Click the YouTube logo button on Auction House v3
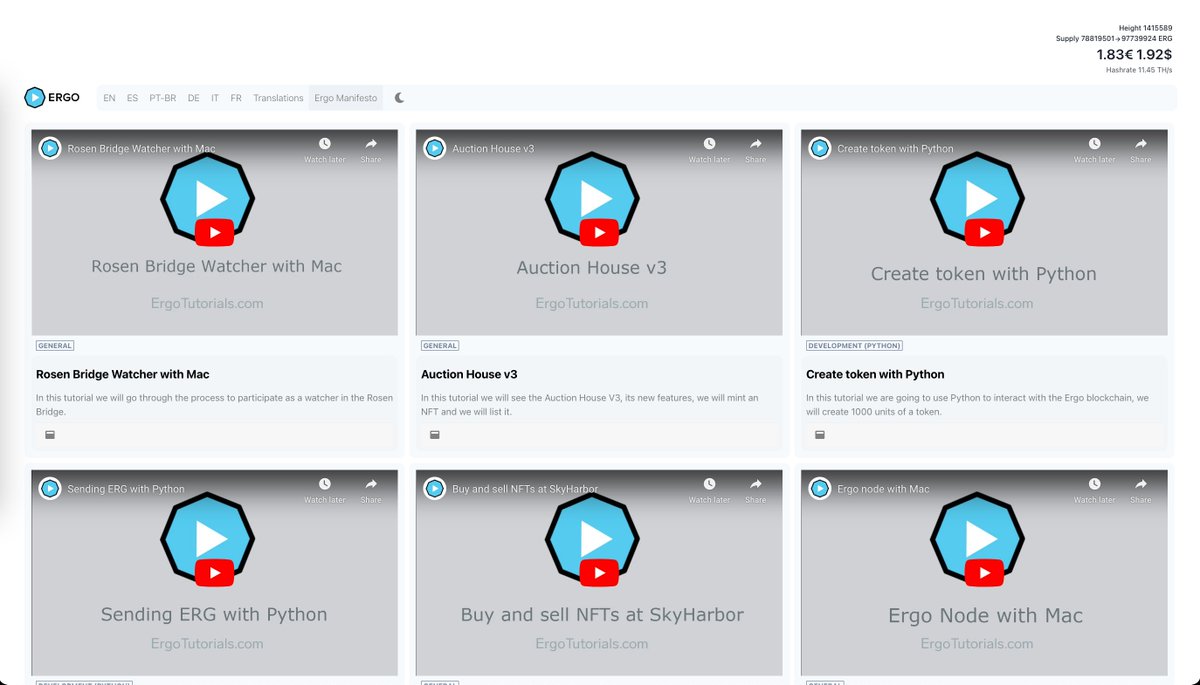 click(598, 232)
